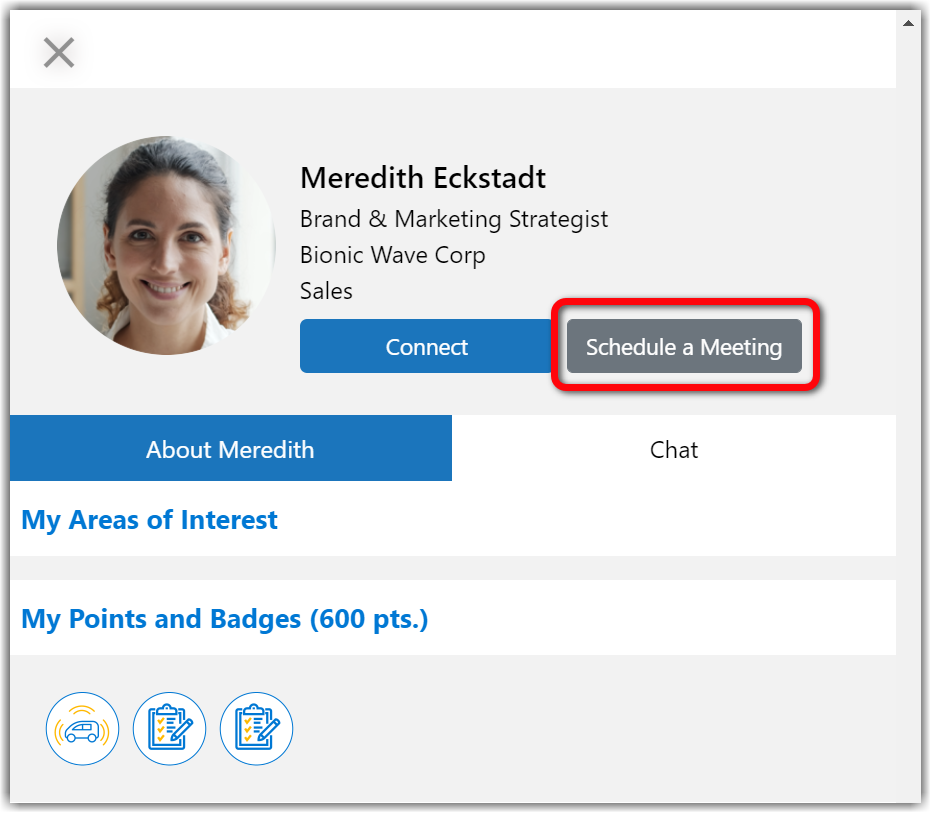Click the car sensor badge icon

[x=83, y=729]
